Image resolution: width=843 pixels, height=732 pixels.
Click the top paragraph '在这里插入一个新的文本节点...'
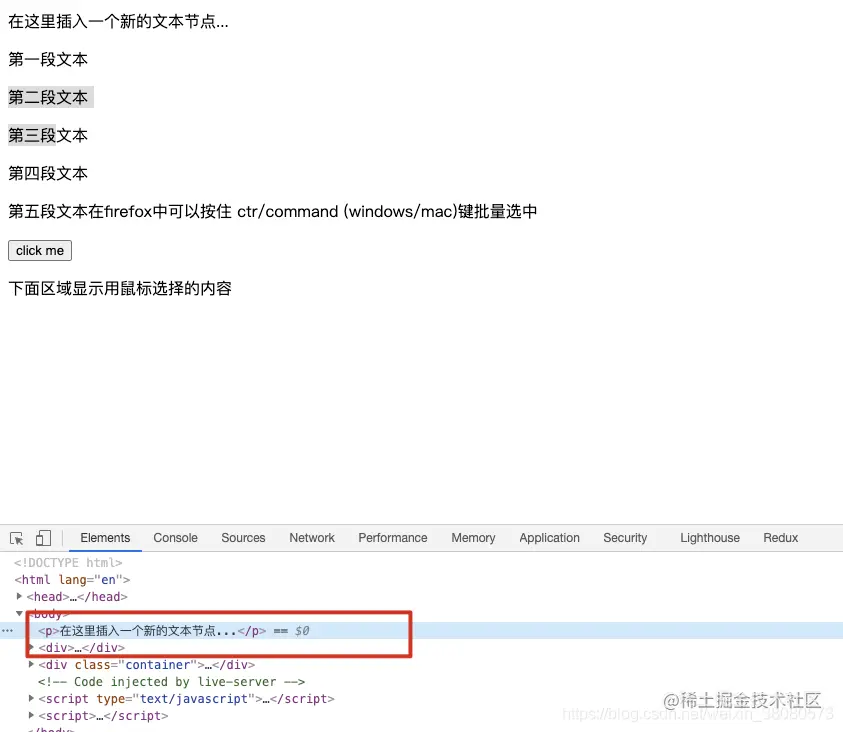tap(118, 22)
